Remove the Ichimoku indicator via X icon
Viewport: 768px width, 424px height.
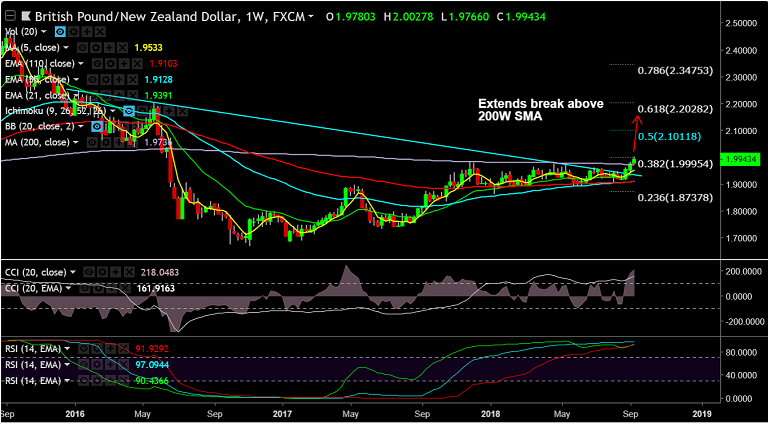pyautogui.click(x=182, y=112)
